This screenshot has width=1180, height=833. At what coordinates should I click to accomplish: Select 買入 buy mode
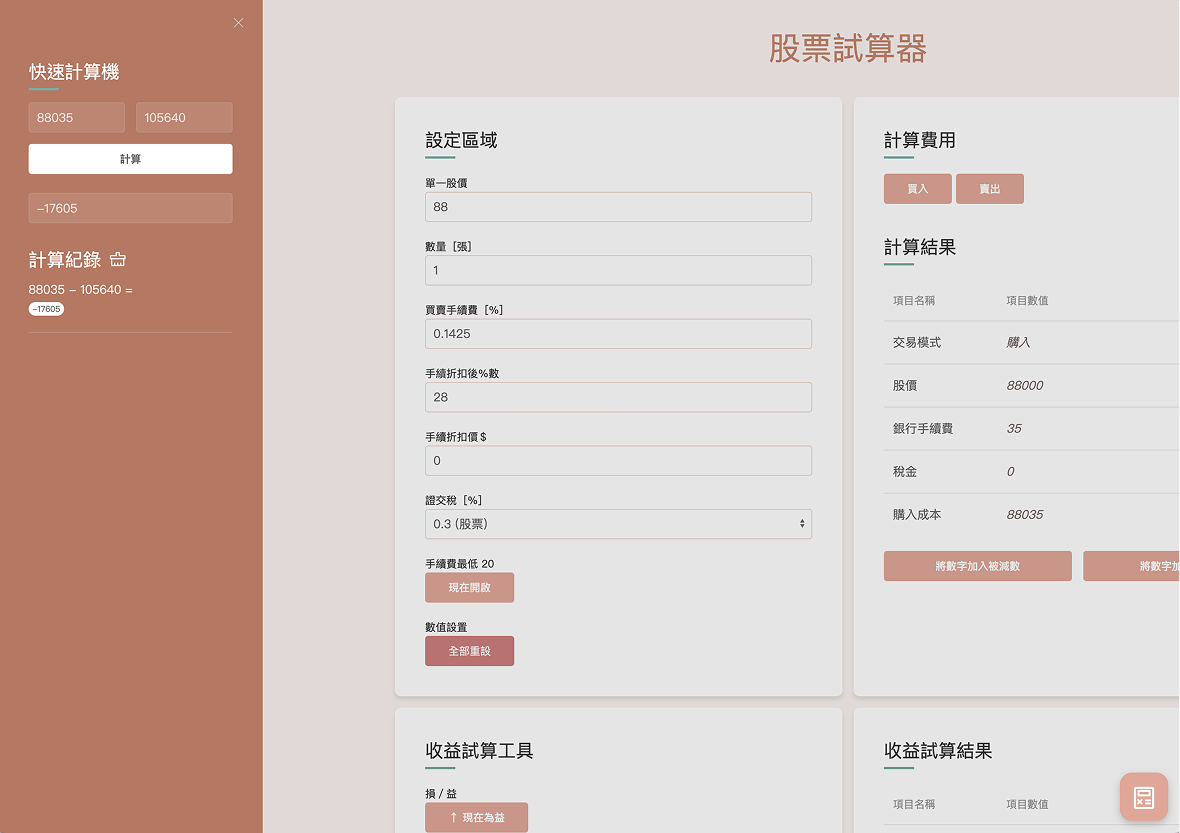click(917, 189)
